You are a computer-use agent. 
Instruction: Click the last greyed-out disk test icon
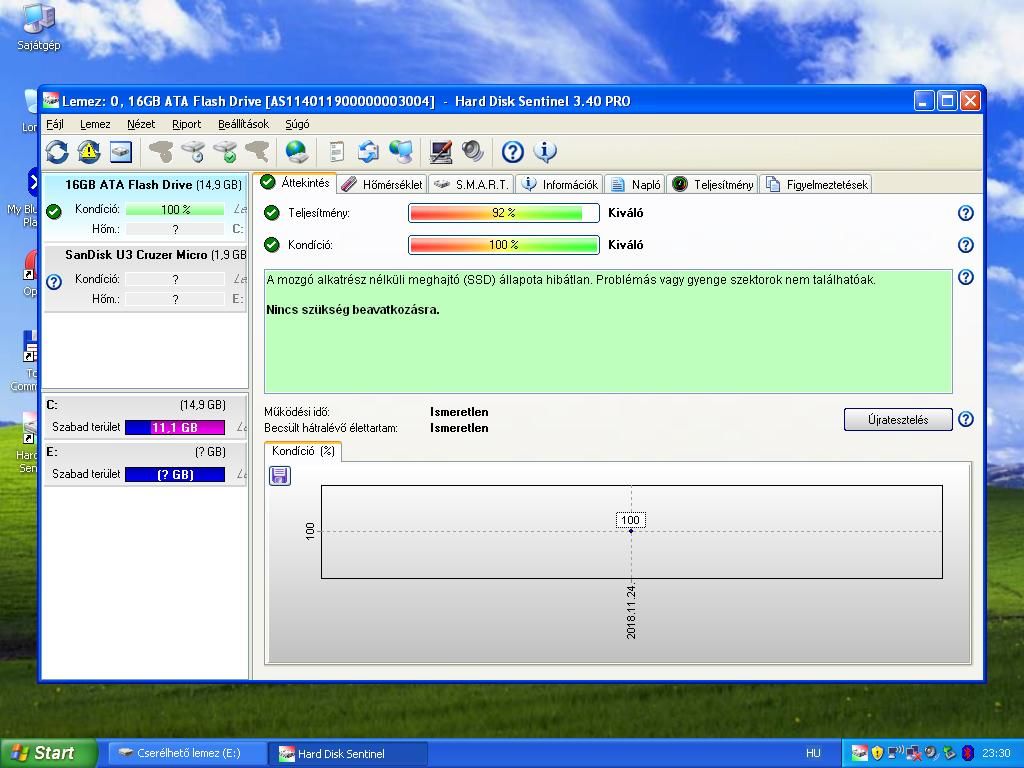[x=257, y=152]
